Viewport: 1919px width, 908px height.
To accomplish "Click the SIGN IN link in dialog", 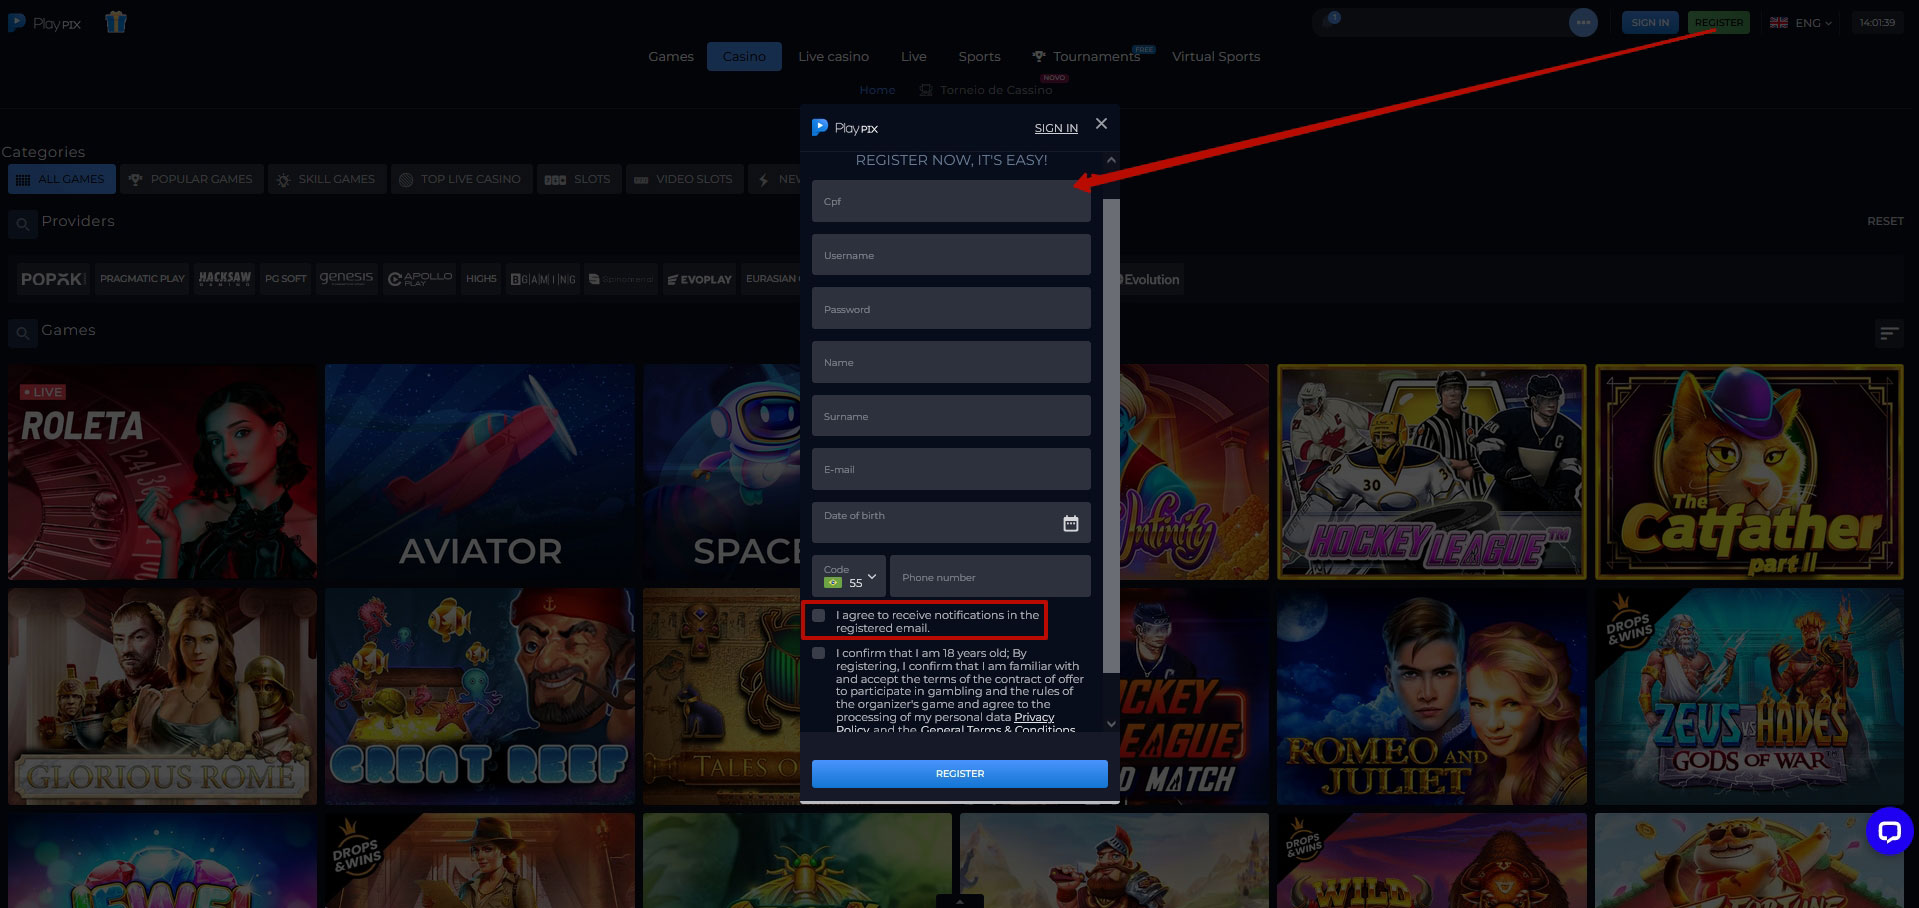I will coord(1056,128).
